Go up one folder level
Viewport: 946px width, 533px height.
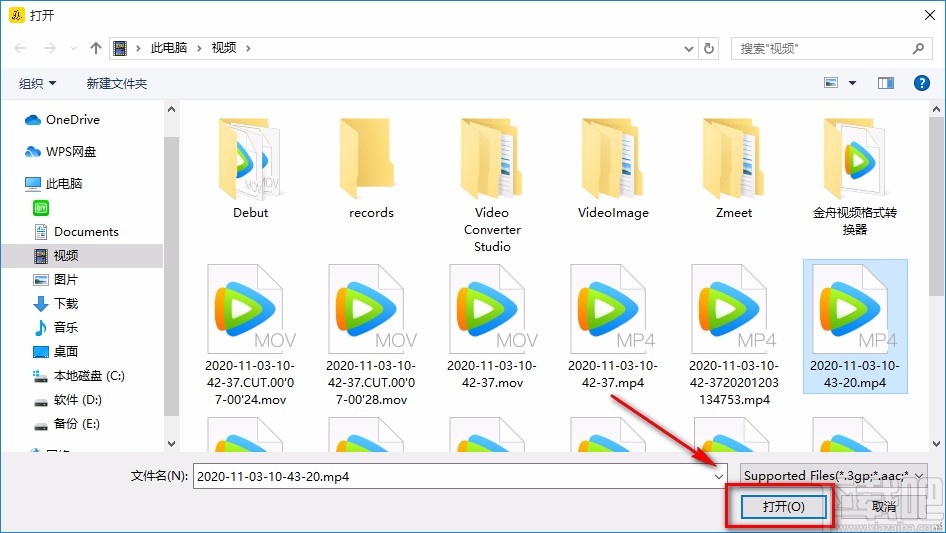tap(95, 48)
